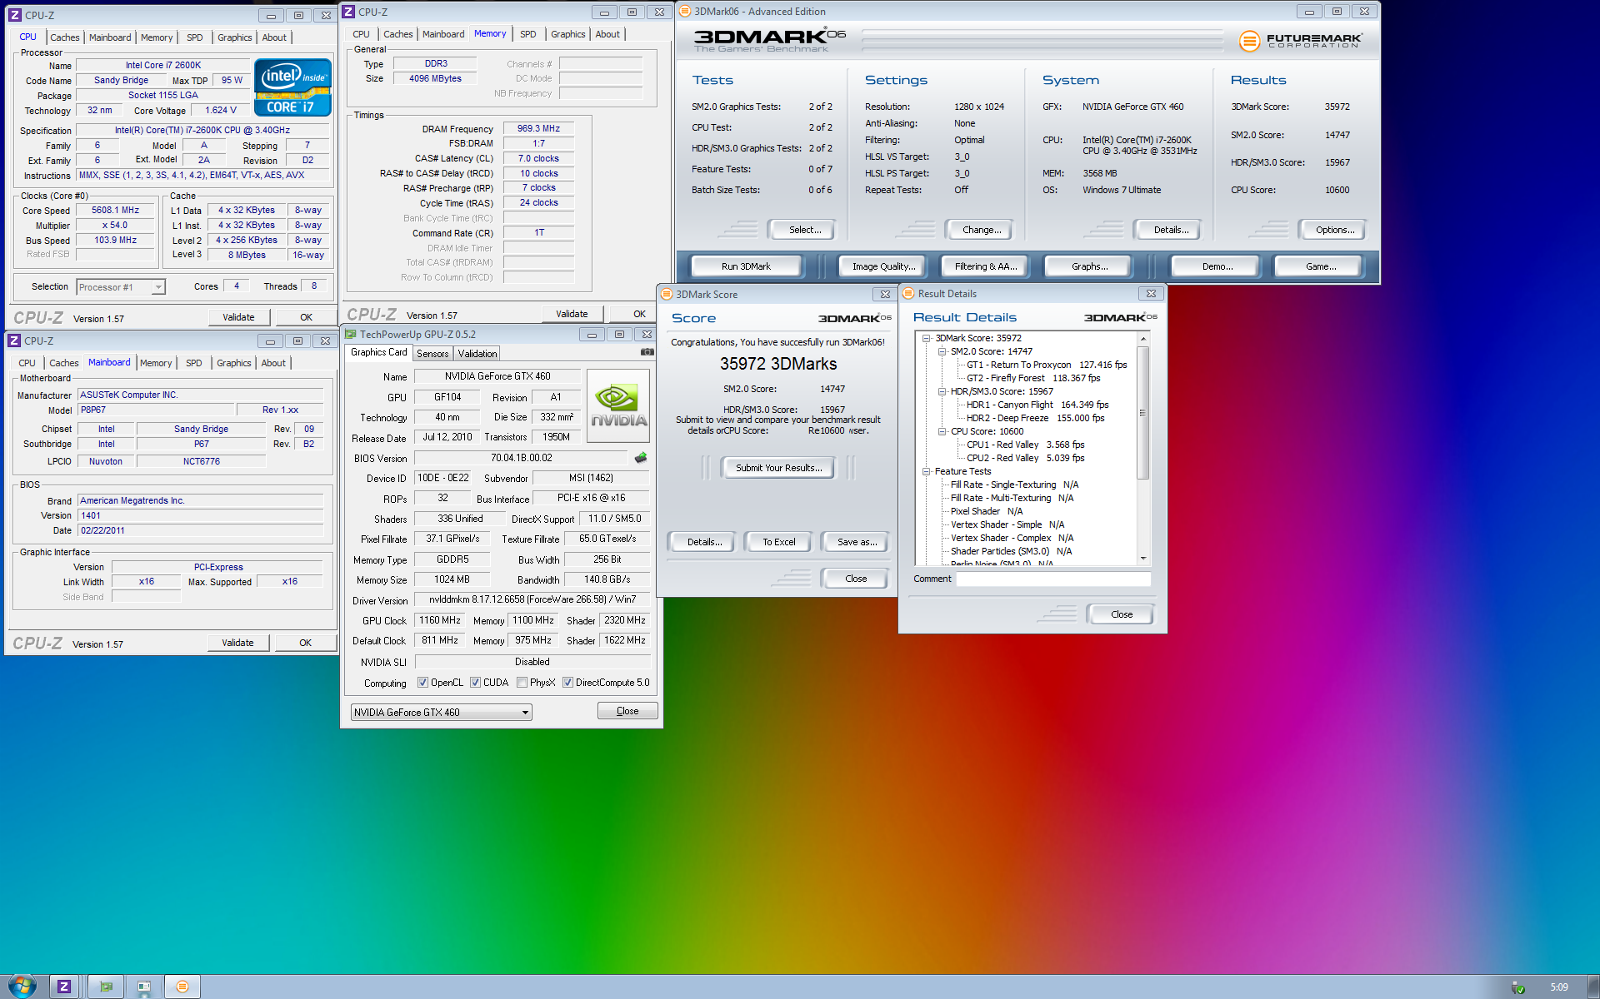Image resolution: width=1600 pixels, height=999 pixels.
Task: Click the Intel Core i7 logo in CPU-Z
Action: click(x=293, y=87)
